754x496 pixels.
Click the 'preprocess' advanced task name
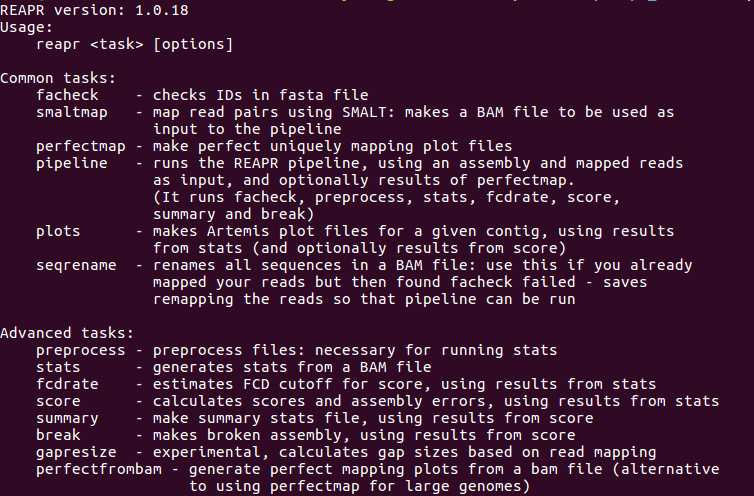click(x=81, y=350)
